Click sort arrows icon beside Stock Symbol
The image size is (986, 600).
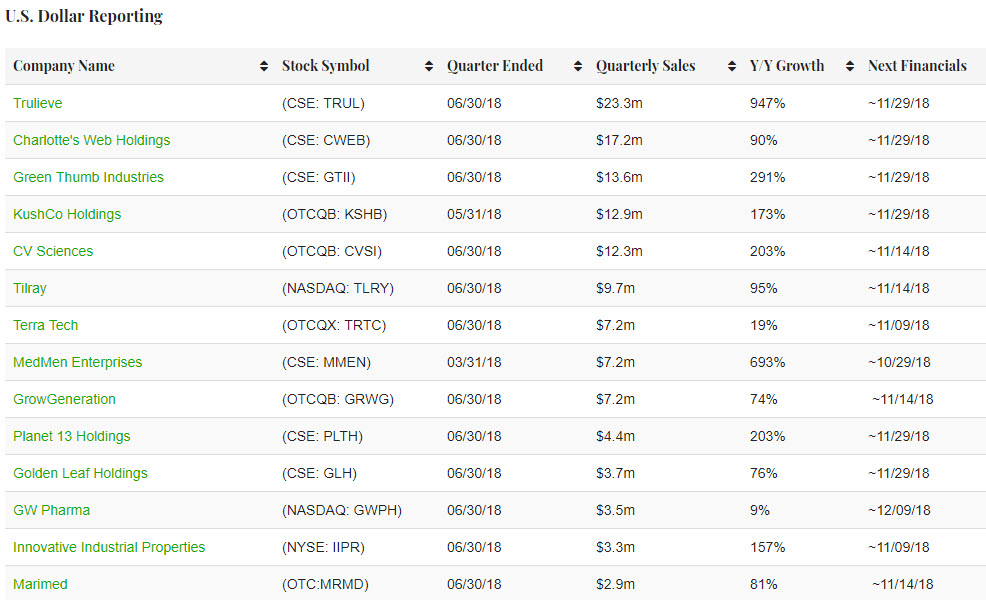pyautogui.click(x=429, y=67)
